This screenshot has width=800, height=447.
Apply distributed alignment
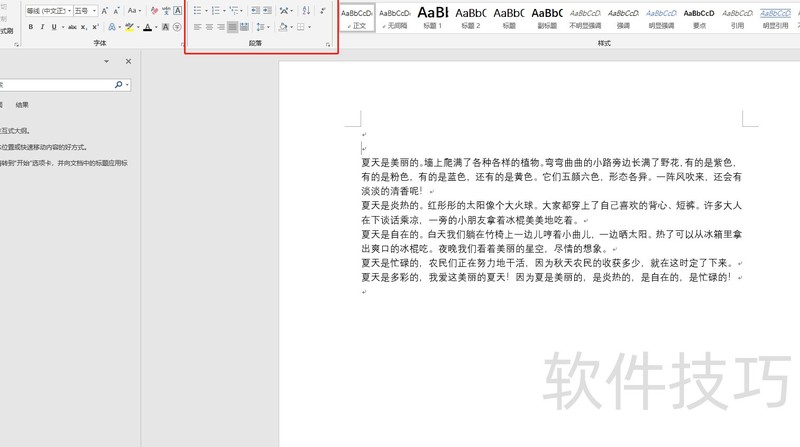[244, 27]
